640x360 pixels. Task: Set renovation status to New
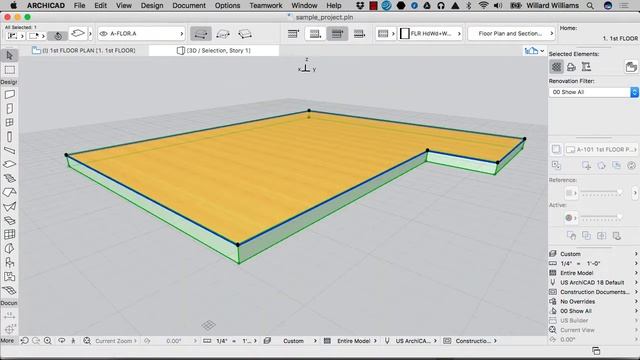pyautogui.click(x=586, y=67)
